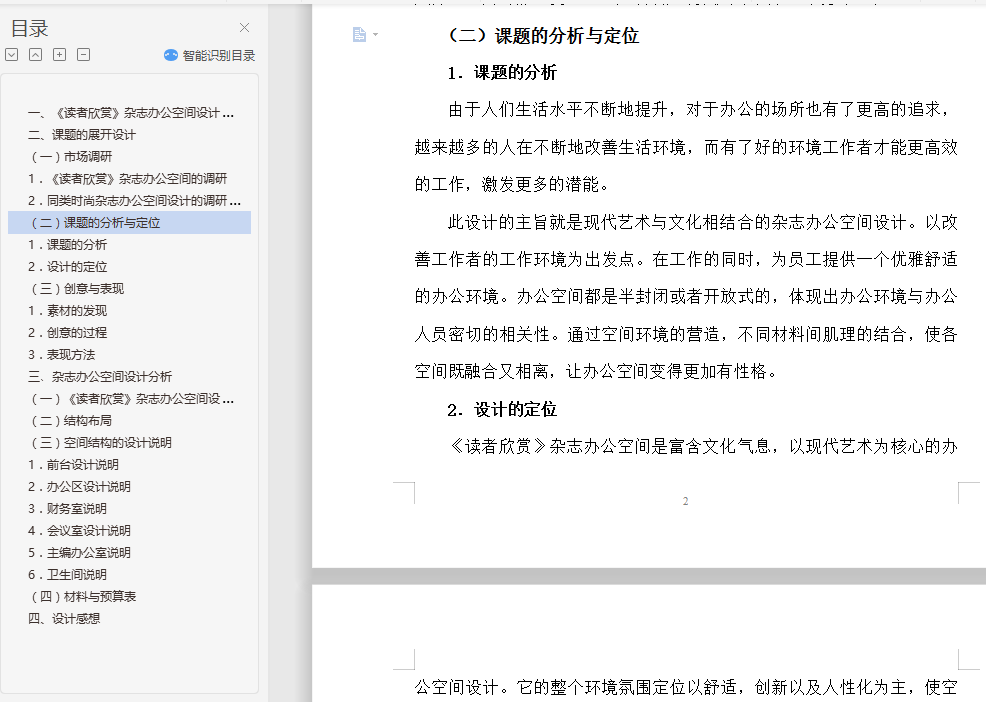
Task: Click the expand-all down chevron icon
Action: tap(11, 55)
